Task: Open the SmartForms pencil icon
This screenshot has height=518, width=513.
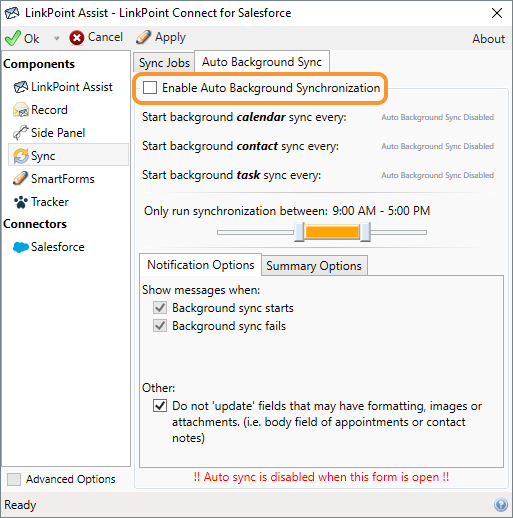Action: [x=21, y=179]
